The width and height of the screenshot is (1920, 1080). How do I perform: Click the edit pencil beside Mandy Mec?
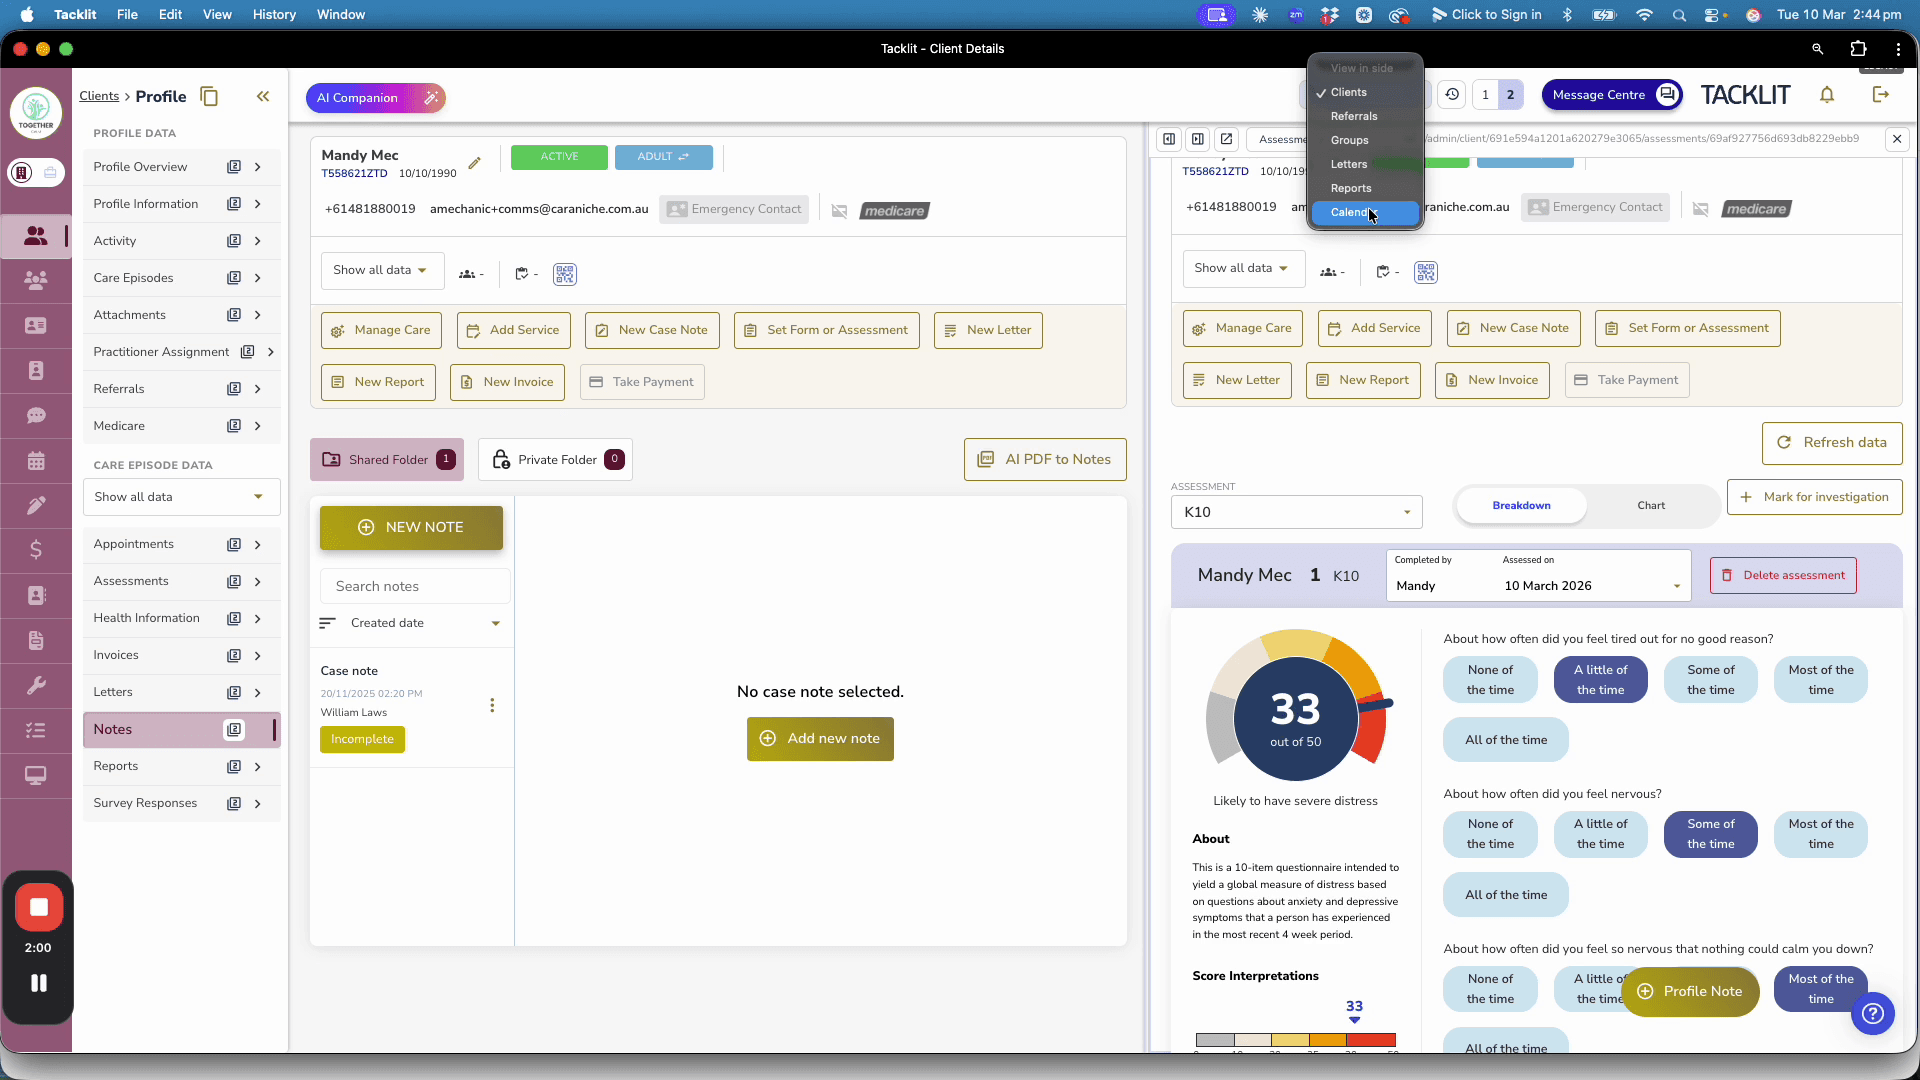475,163
